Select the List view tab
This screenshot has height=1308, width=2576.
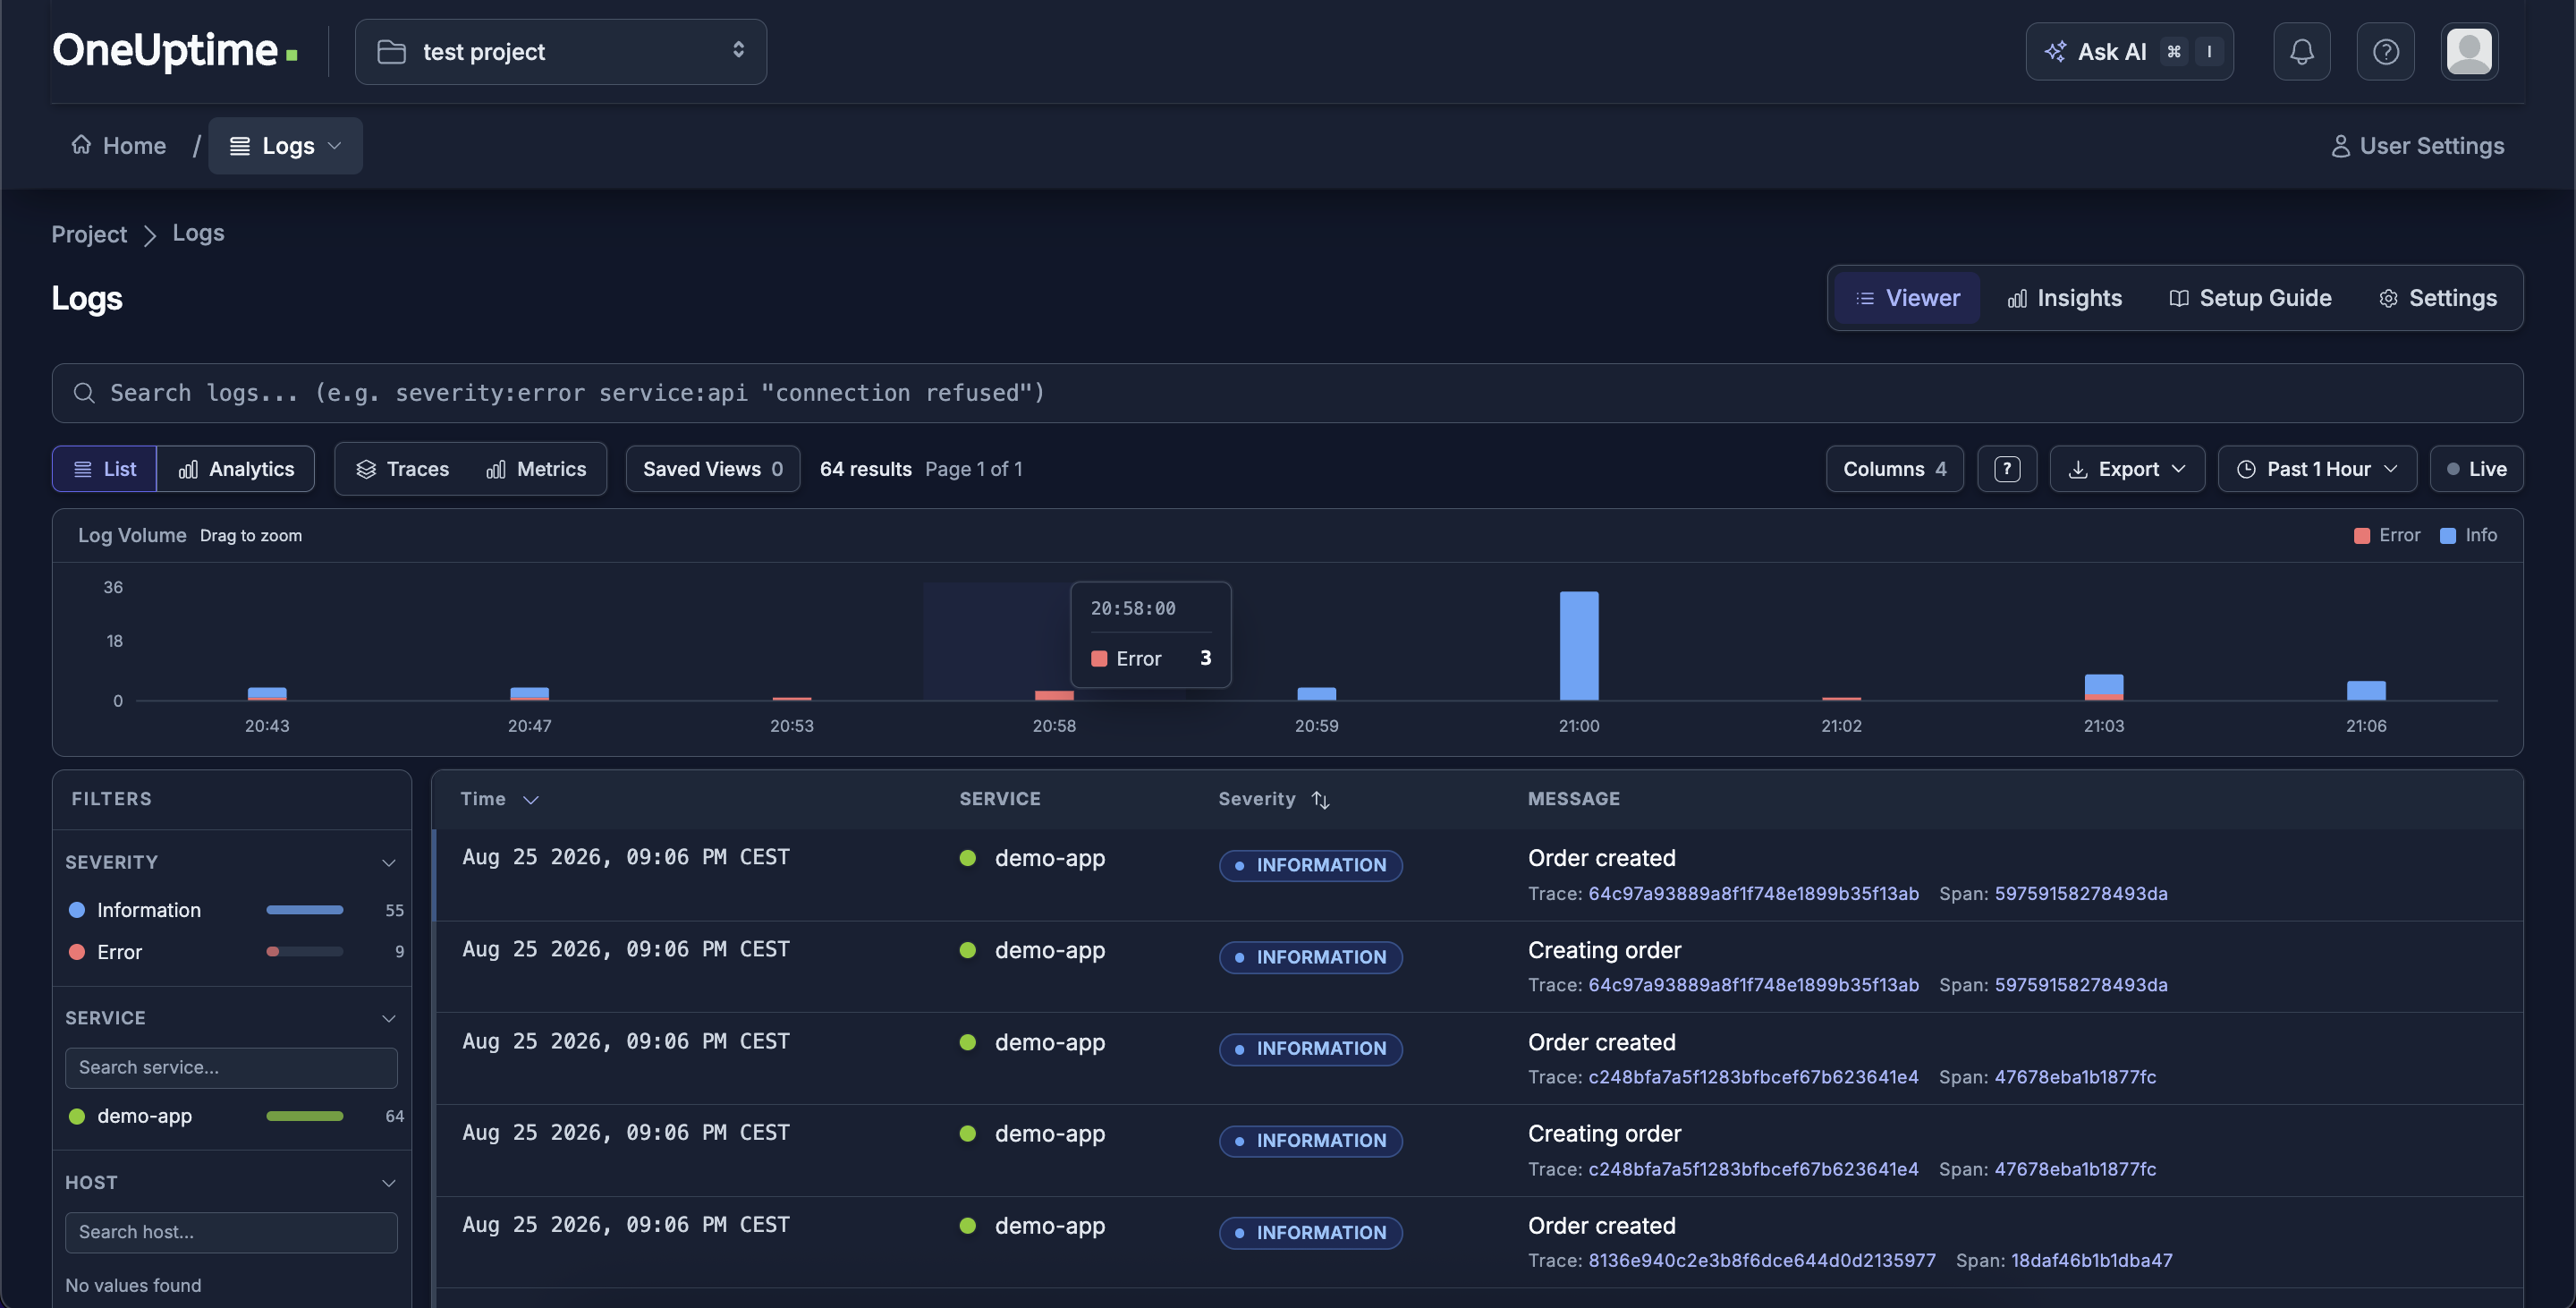tap(104, 469)
